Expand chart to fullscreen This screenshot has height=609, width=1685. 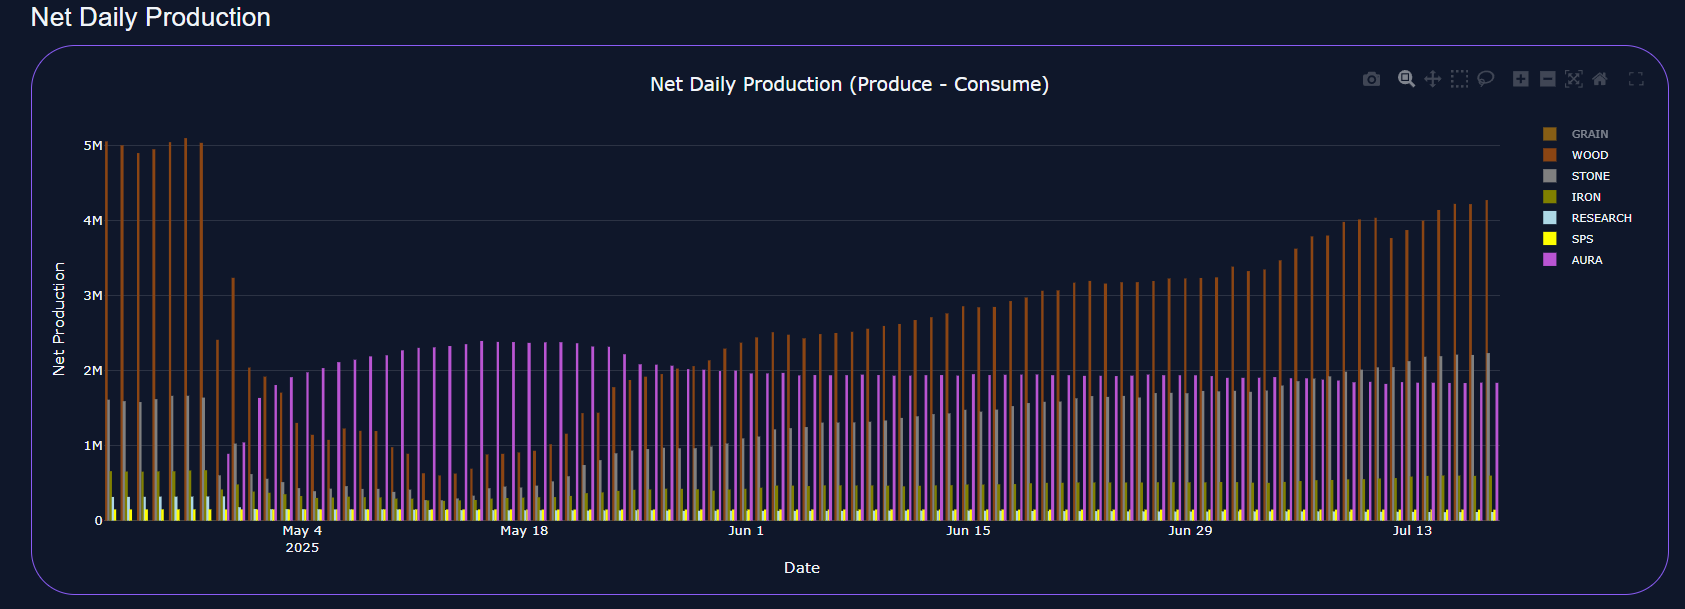(x=1636, y=79)
